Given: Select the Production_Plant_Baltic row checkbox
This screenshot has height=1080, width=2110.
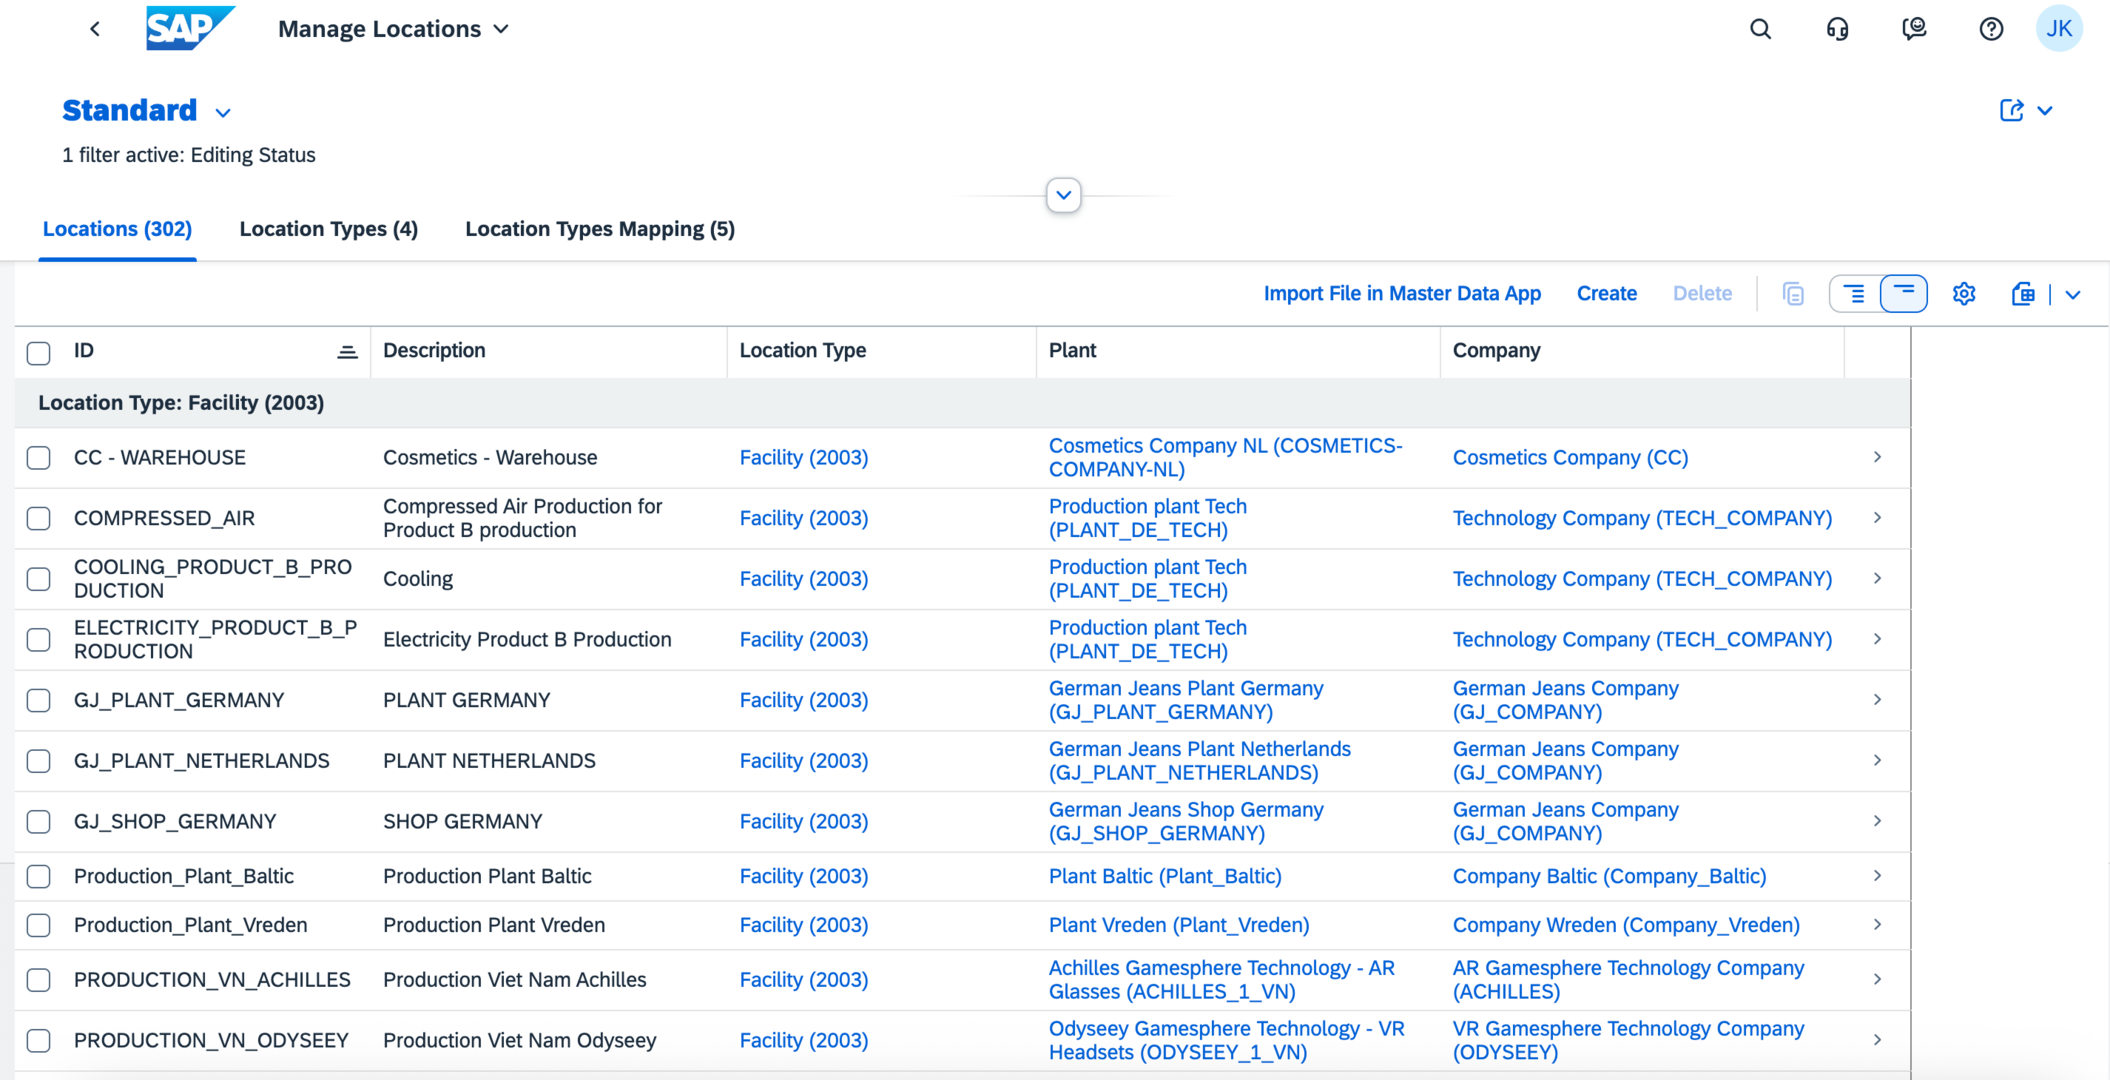Looking at the screenshot, I should point(39,877).
